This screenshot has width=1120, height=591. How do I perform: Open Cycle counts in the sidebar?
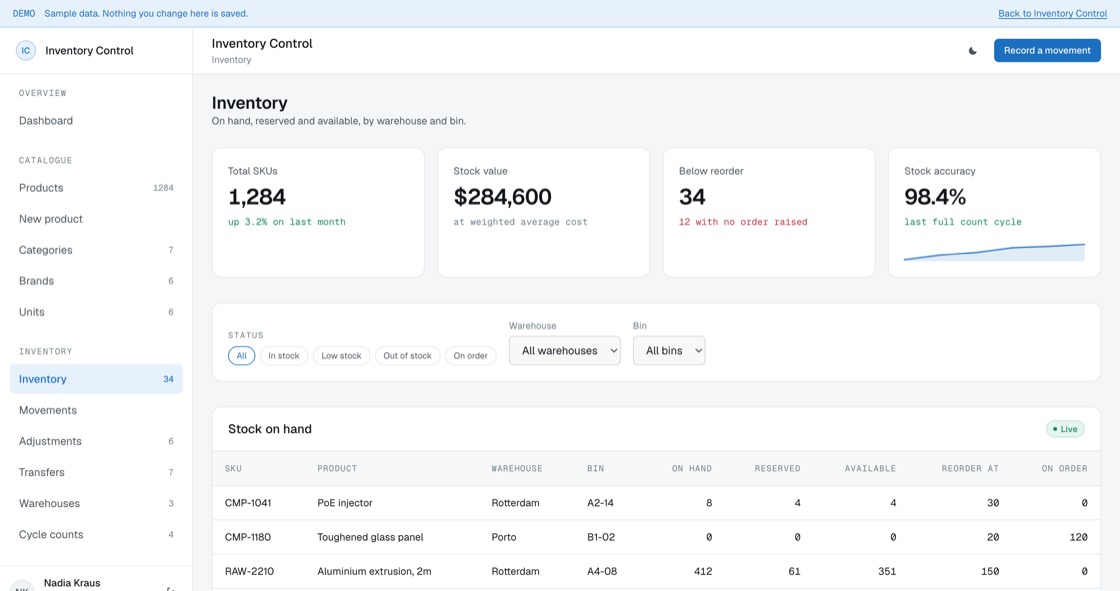[x=96, y=535]
